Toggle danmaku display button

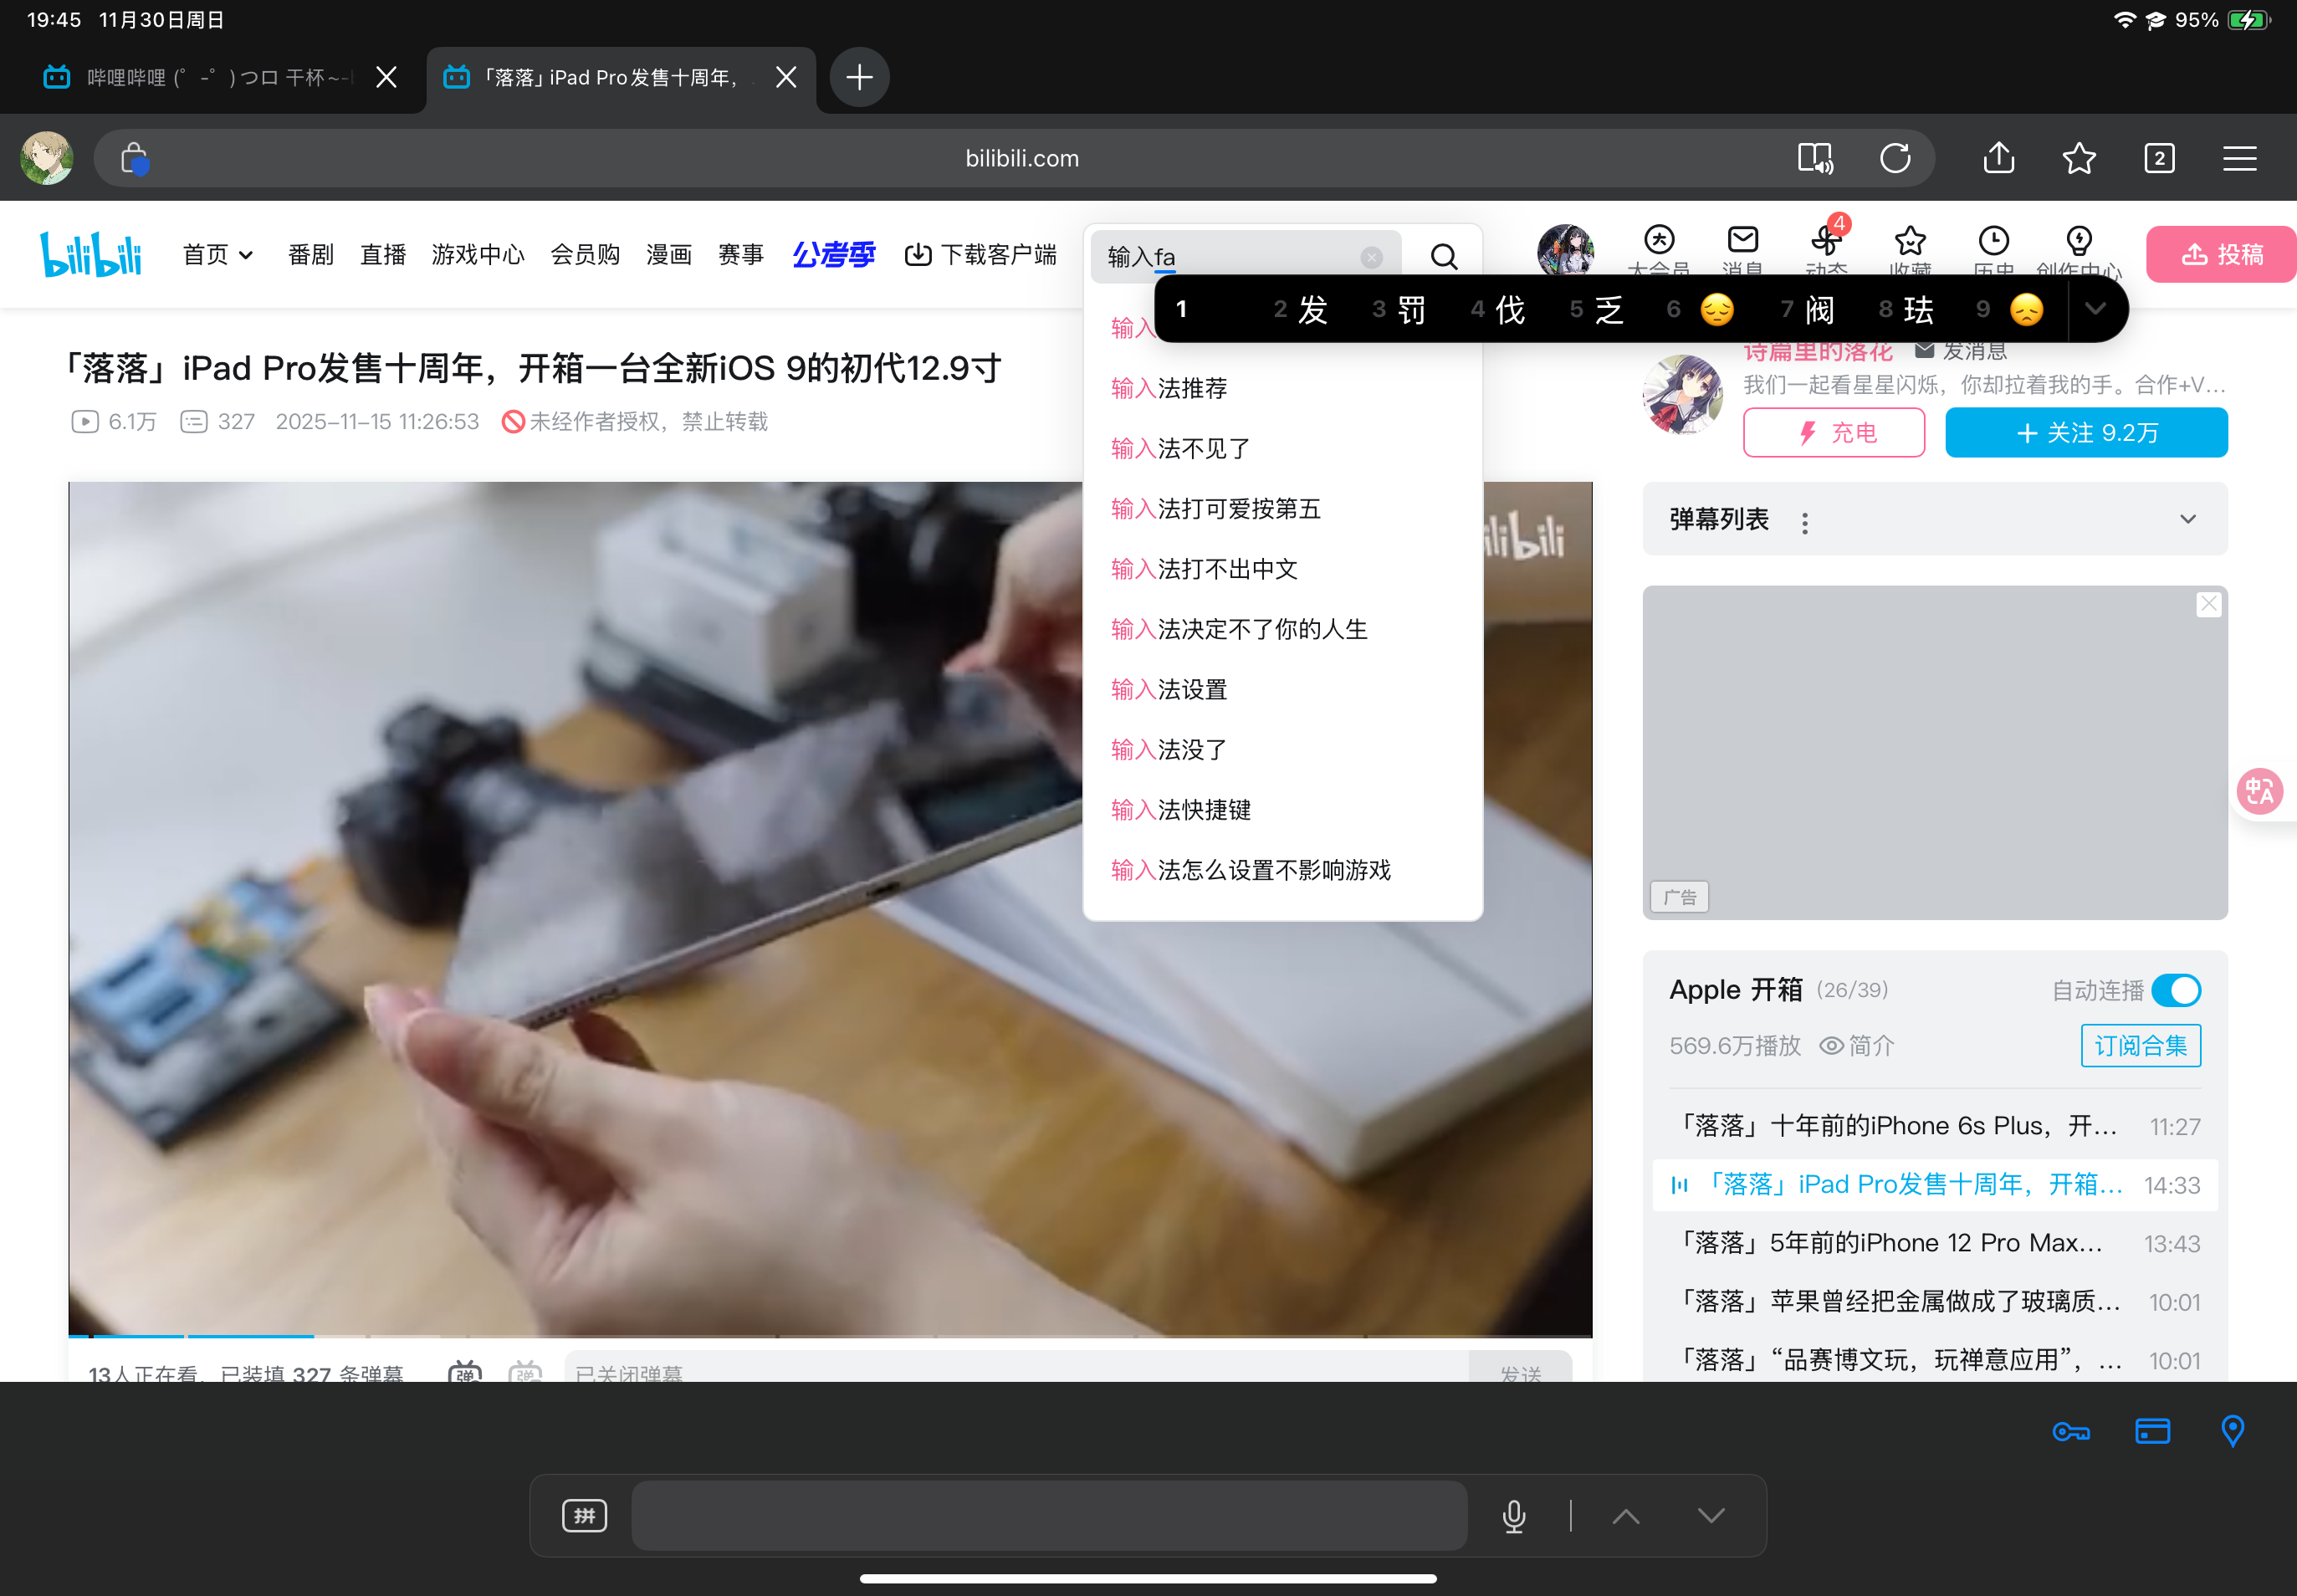pos(465,1372)
